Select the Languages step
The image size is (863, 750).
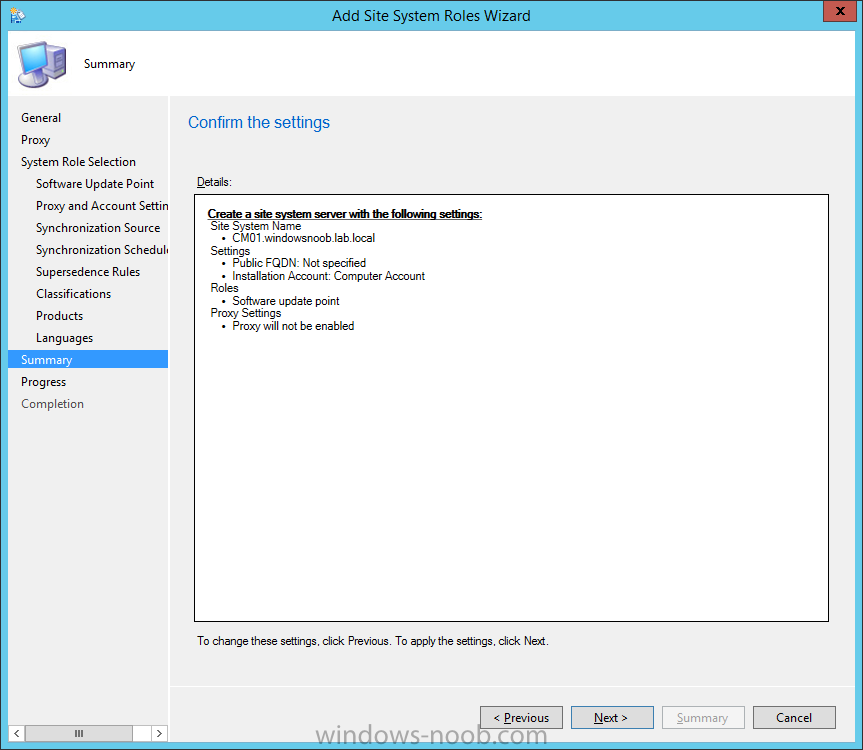pos(64,338)
